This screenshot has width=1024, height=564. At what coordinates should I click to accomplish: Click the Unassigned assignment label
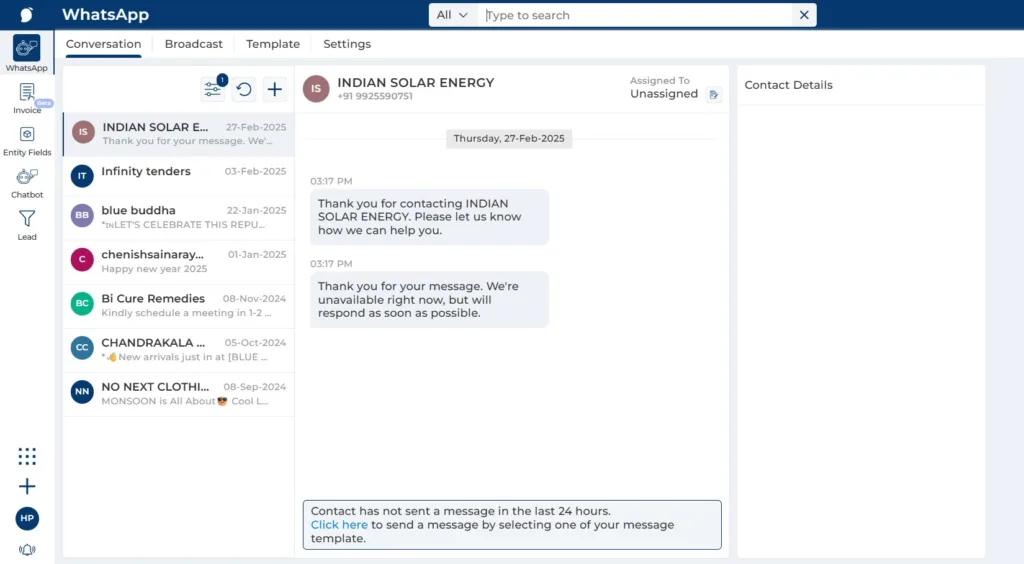pyautogui.click(x=664, y=94)
